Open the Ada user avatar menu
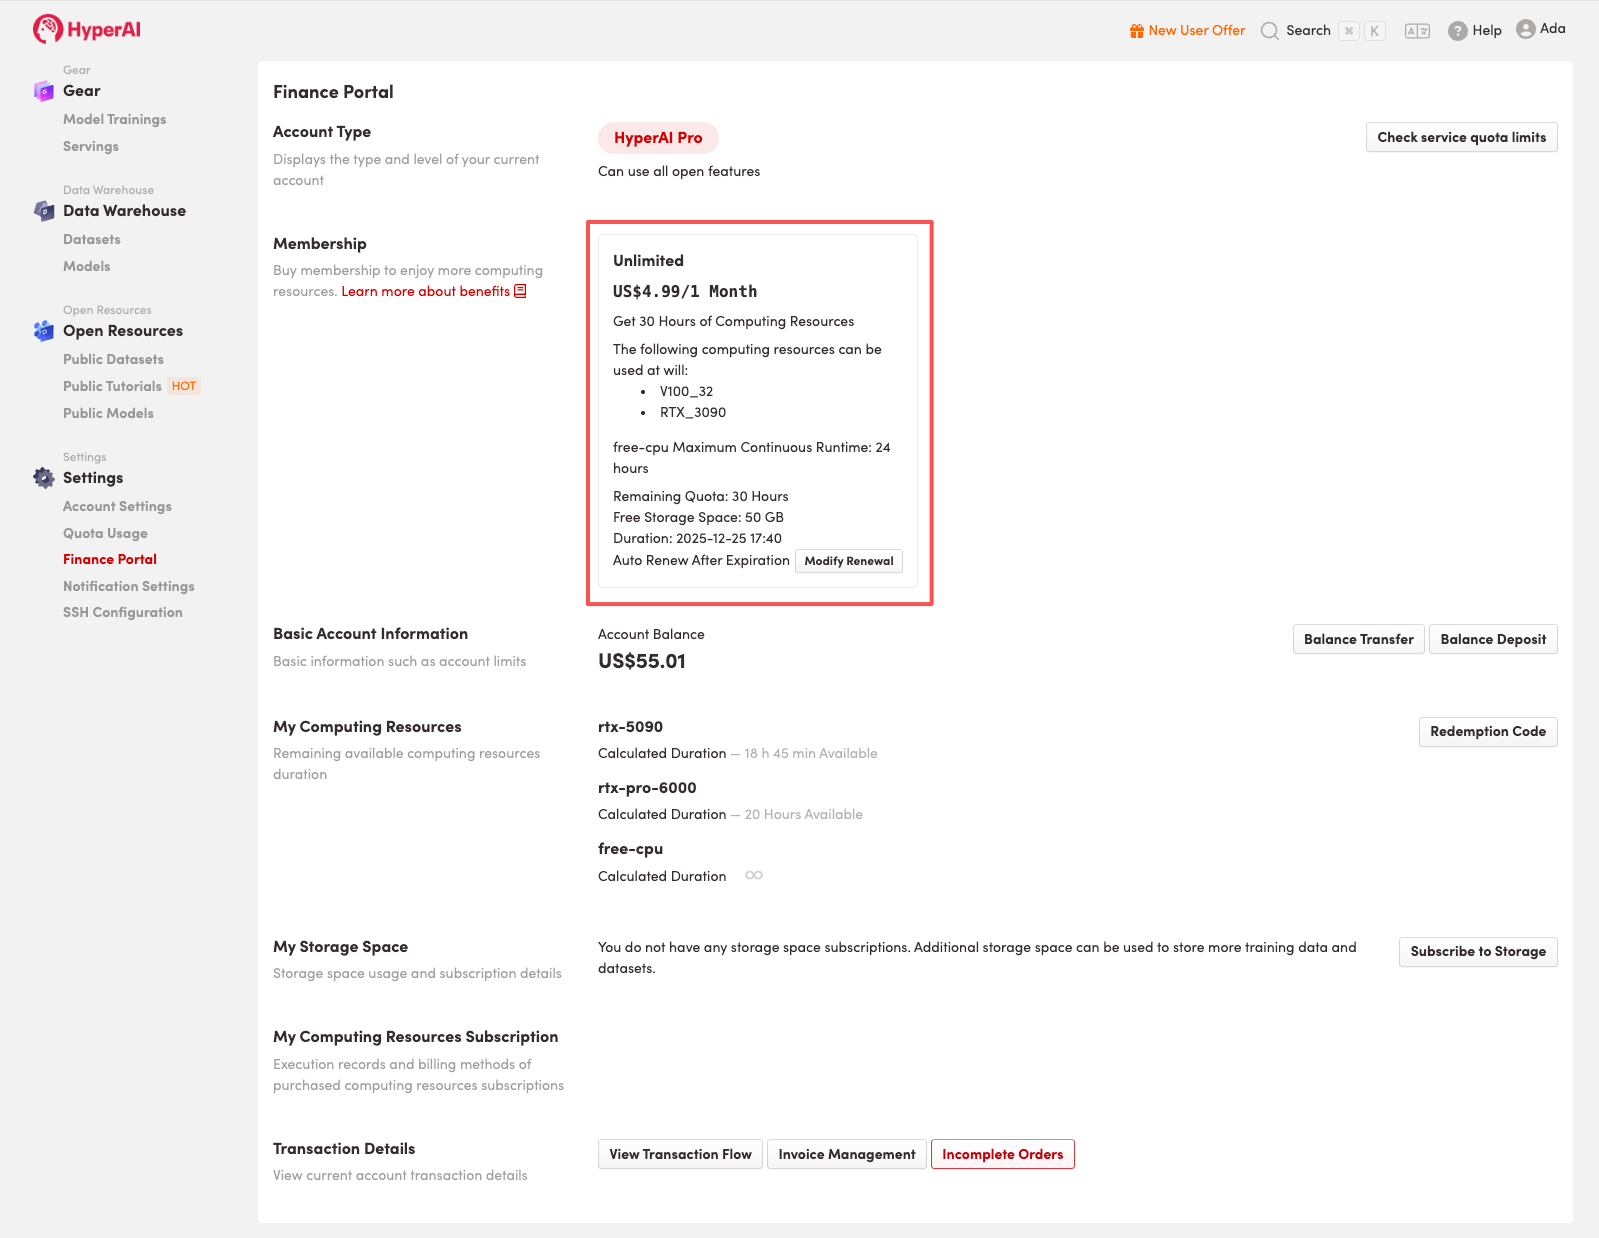Viewport: 1599px width, 1238px height. point(1525,29)
